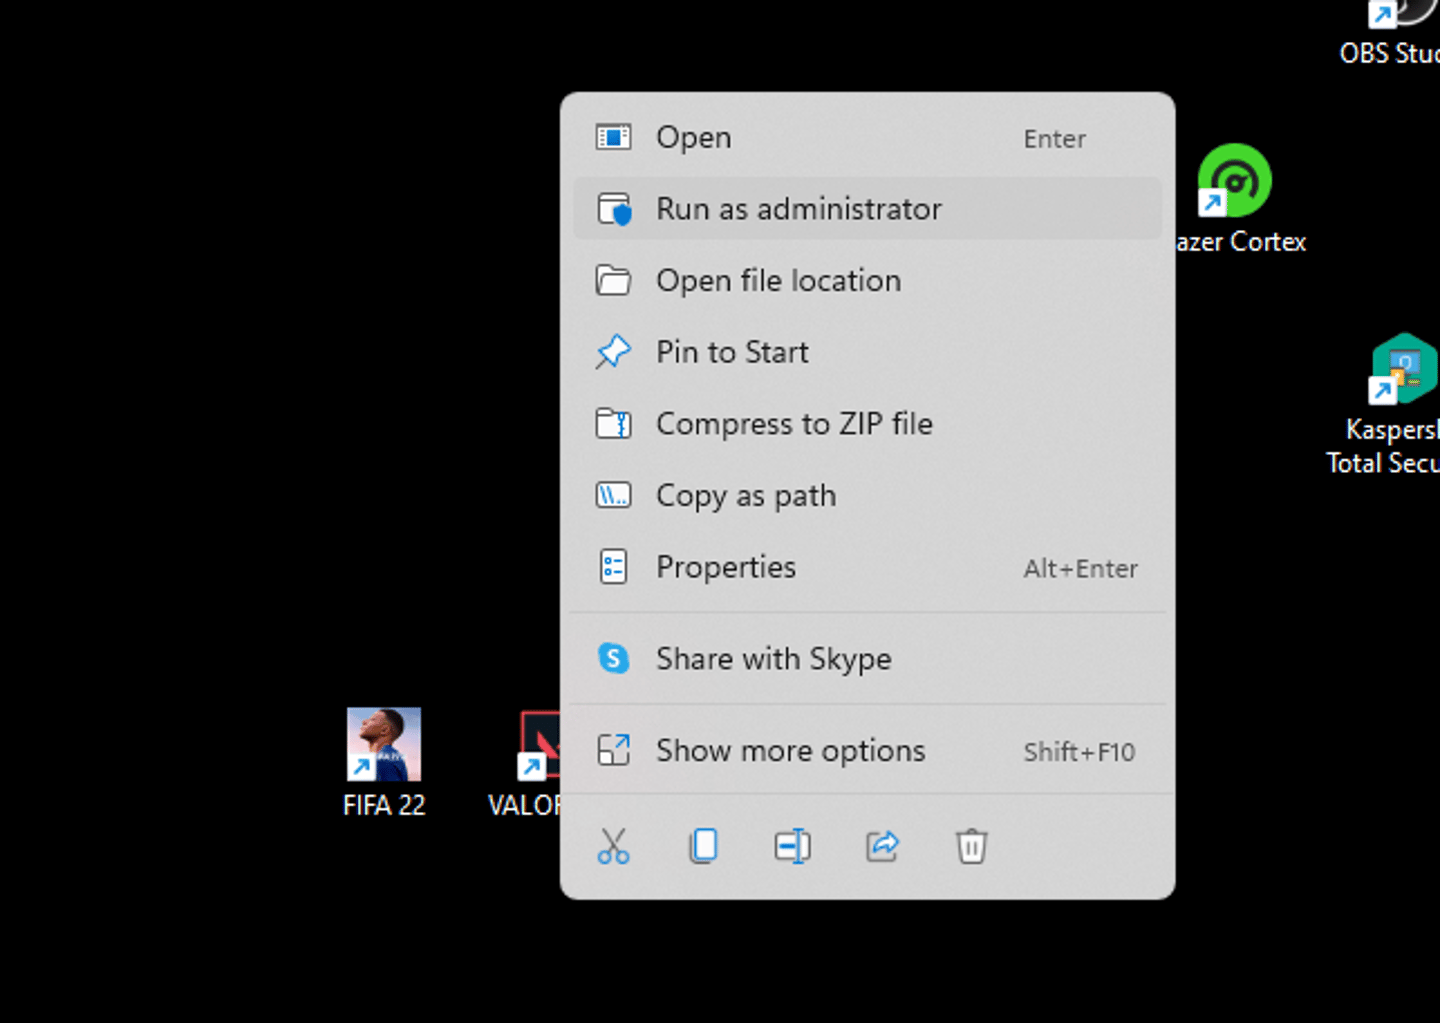Click the window icon beside Open
This screenshot has height=1023, width=1440.
tap(613, 137)
